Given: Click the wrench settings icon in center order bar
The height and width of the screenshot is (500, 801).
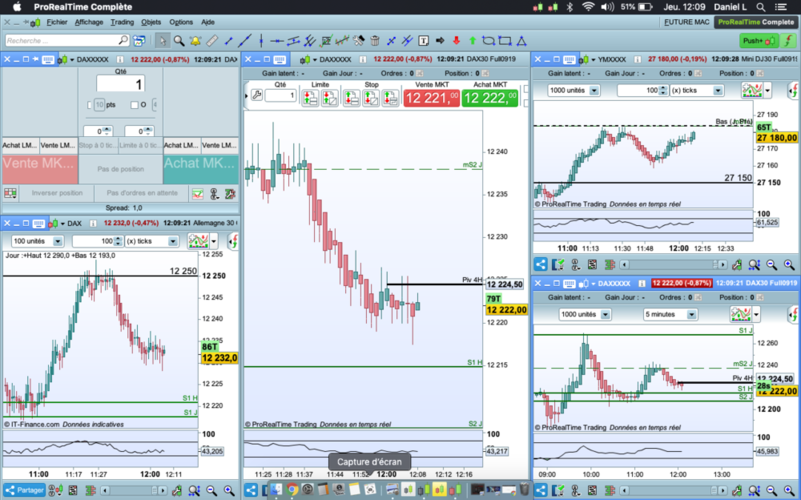Looking at the screenshot, I should [257, 95].
